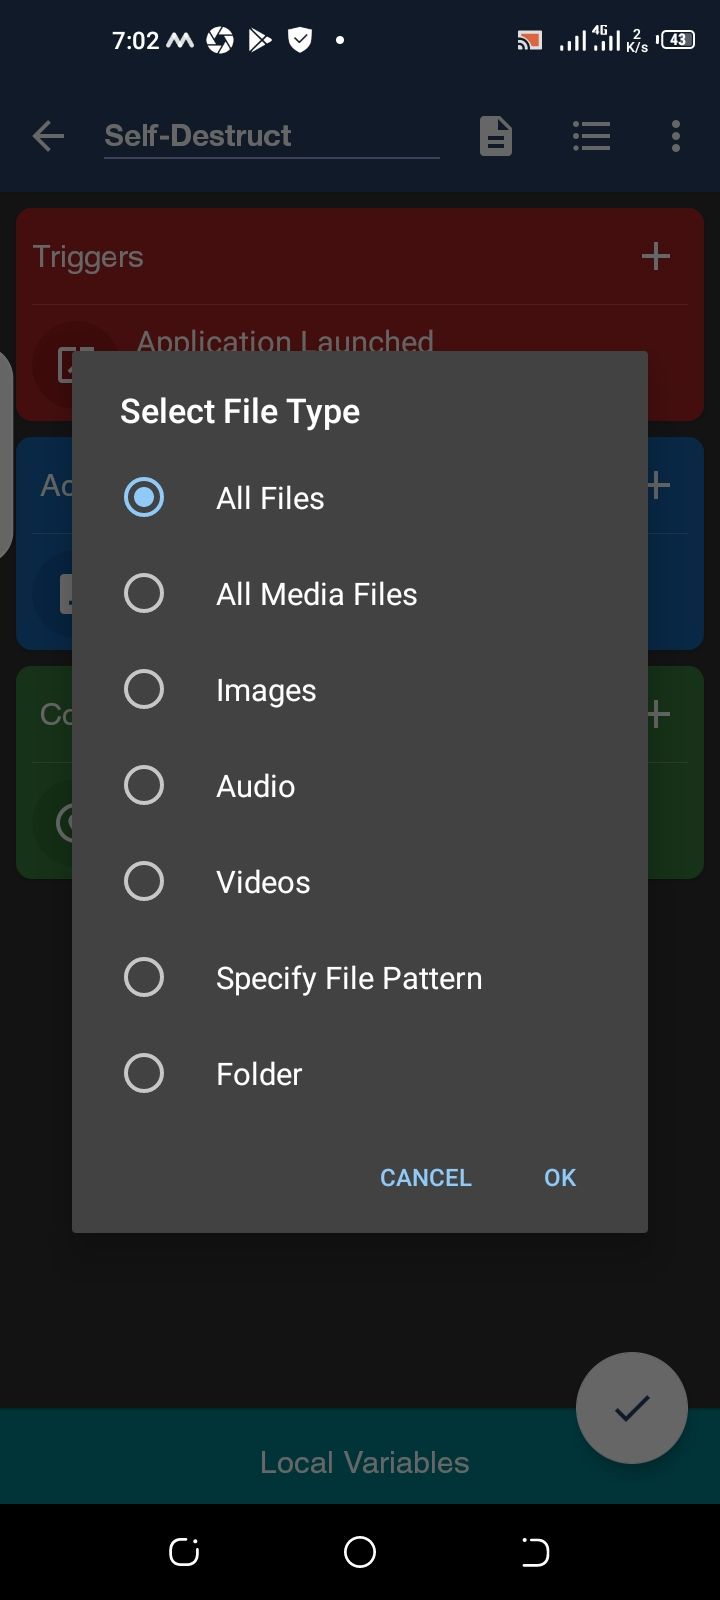This screenshot has height=1600, width=720.
Task: Tap the Application Launched trigger entry
Action: [285, 340]
